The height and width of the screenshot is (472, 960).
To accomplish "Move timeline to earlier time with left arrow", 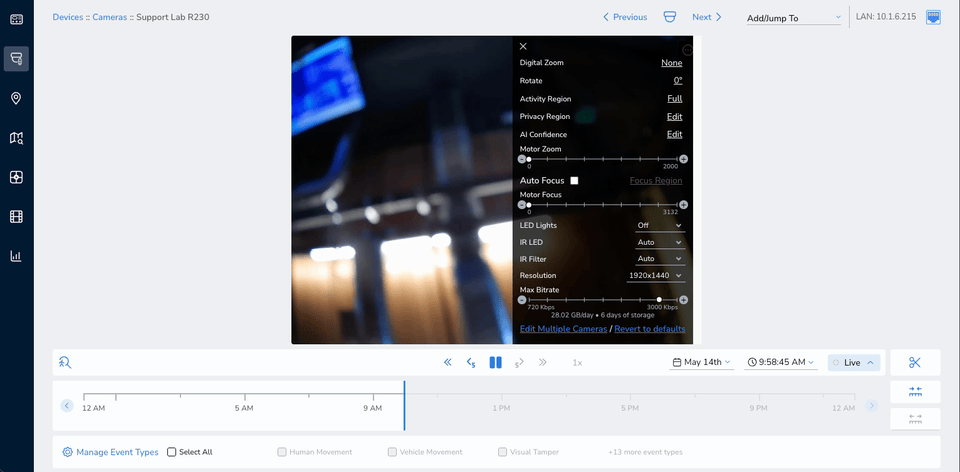I will coord(67,406).
